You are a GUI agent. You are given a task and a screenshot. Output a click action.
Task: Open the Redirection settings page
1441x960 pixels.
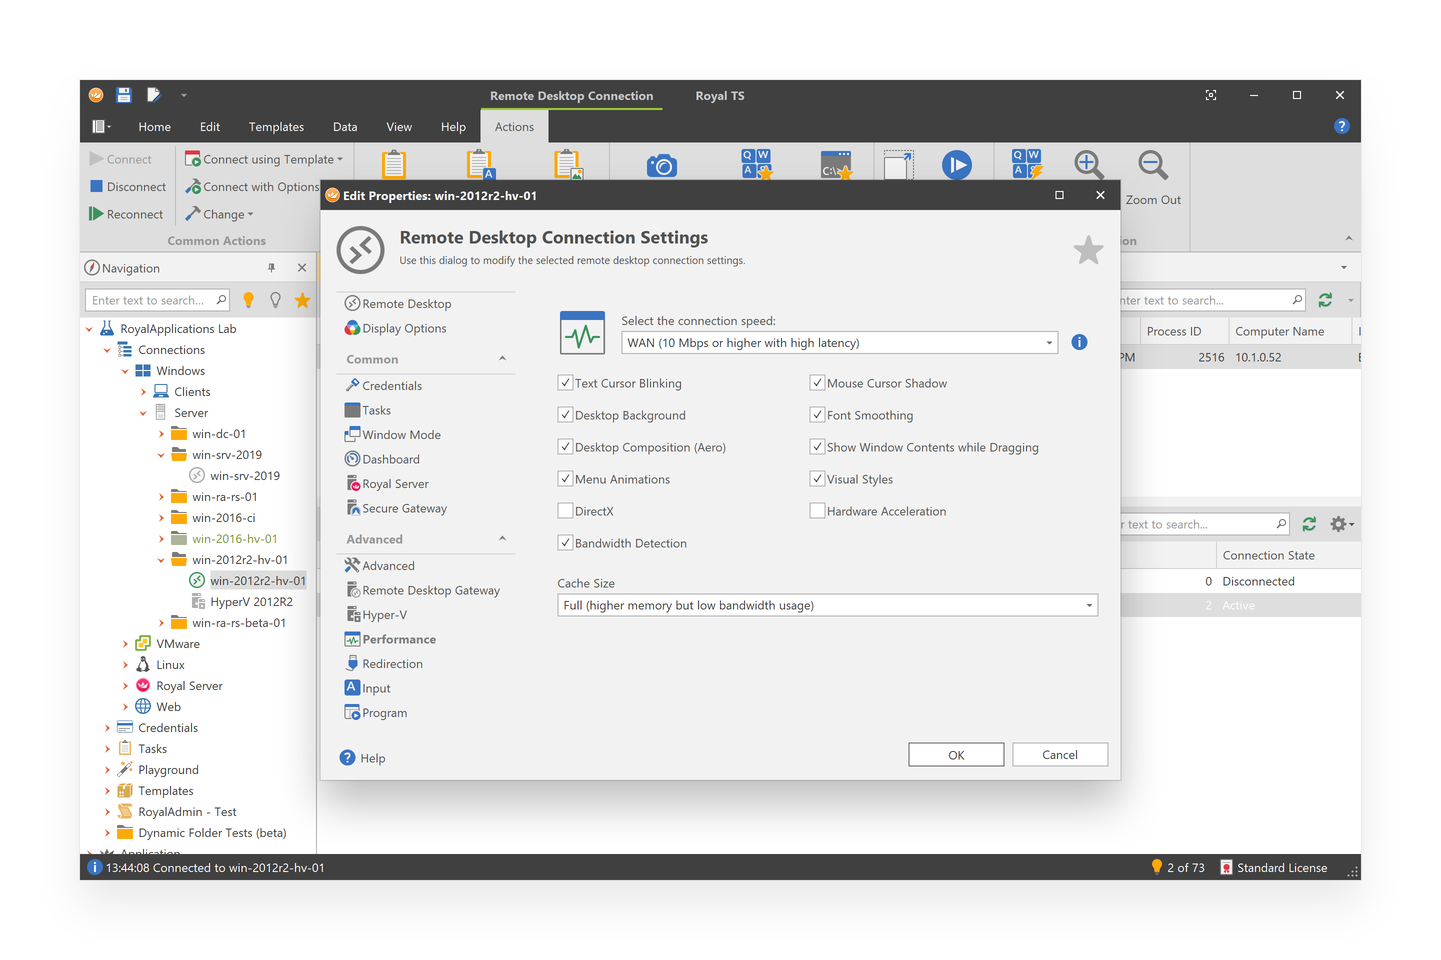[391, 663]
